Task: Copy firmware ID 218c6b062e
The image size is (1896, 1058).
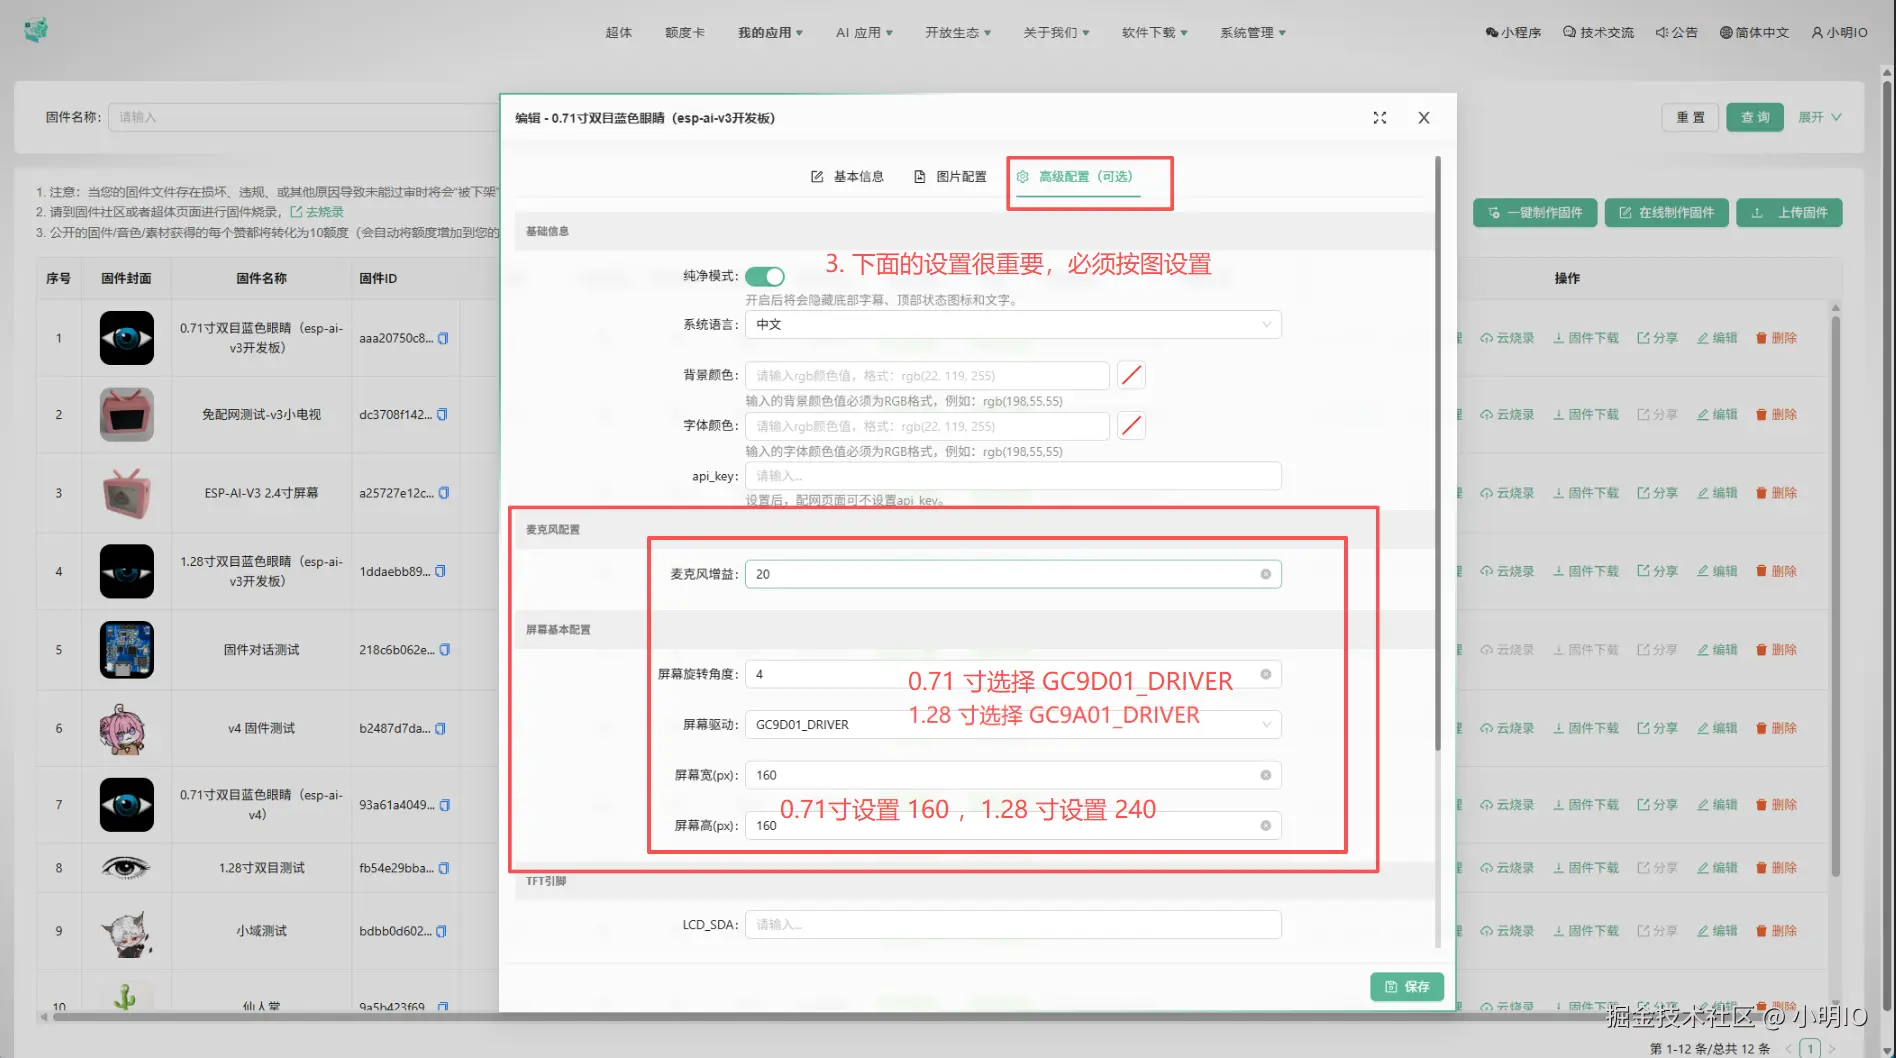Action: point(445,649)
